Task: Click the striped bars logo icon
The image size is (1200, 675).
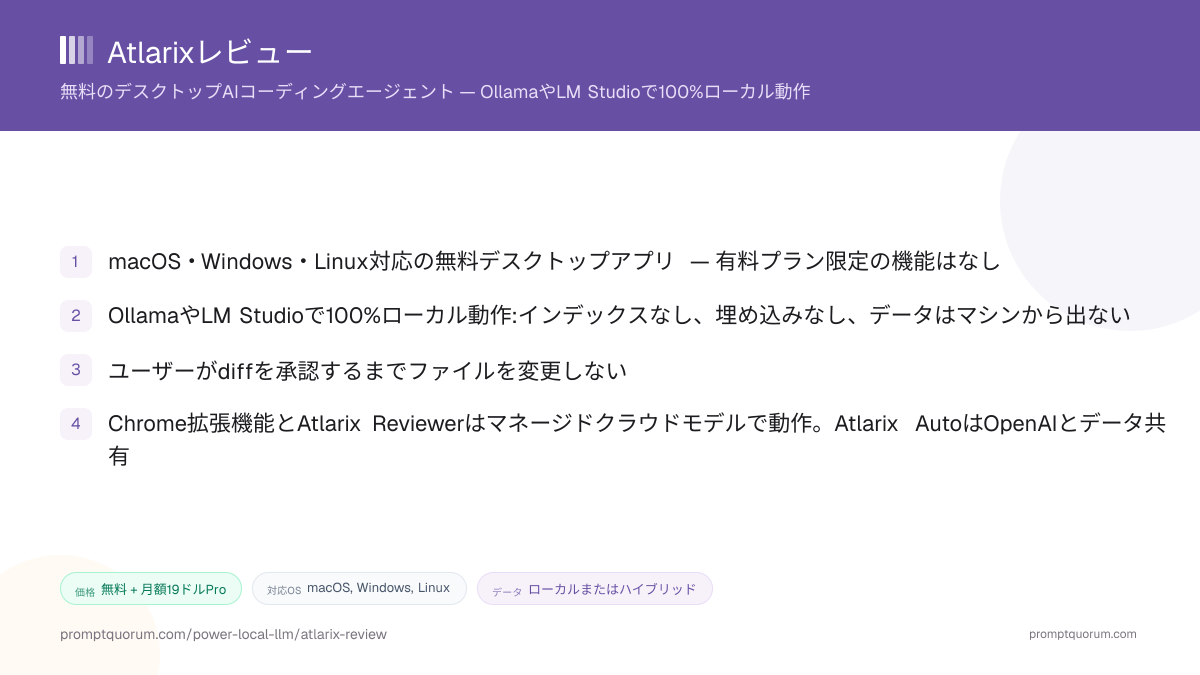Action: pyautogui.click(x=76, y=50)
